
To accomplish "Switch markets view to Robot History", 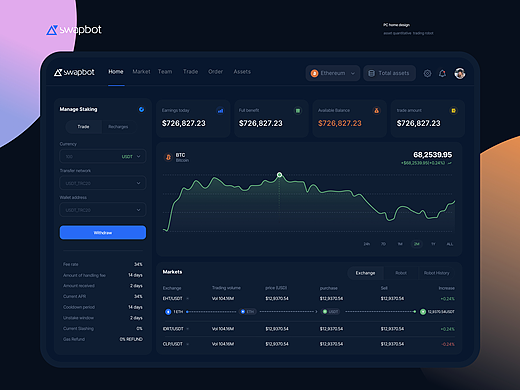I will pos(437,273).
